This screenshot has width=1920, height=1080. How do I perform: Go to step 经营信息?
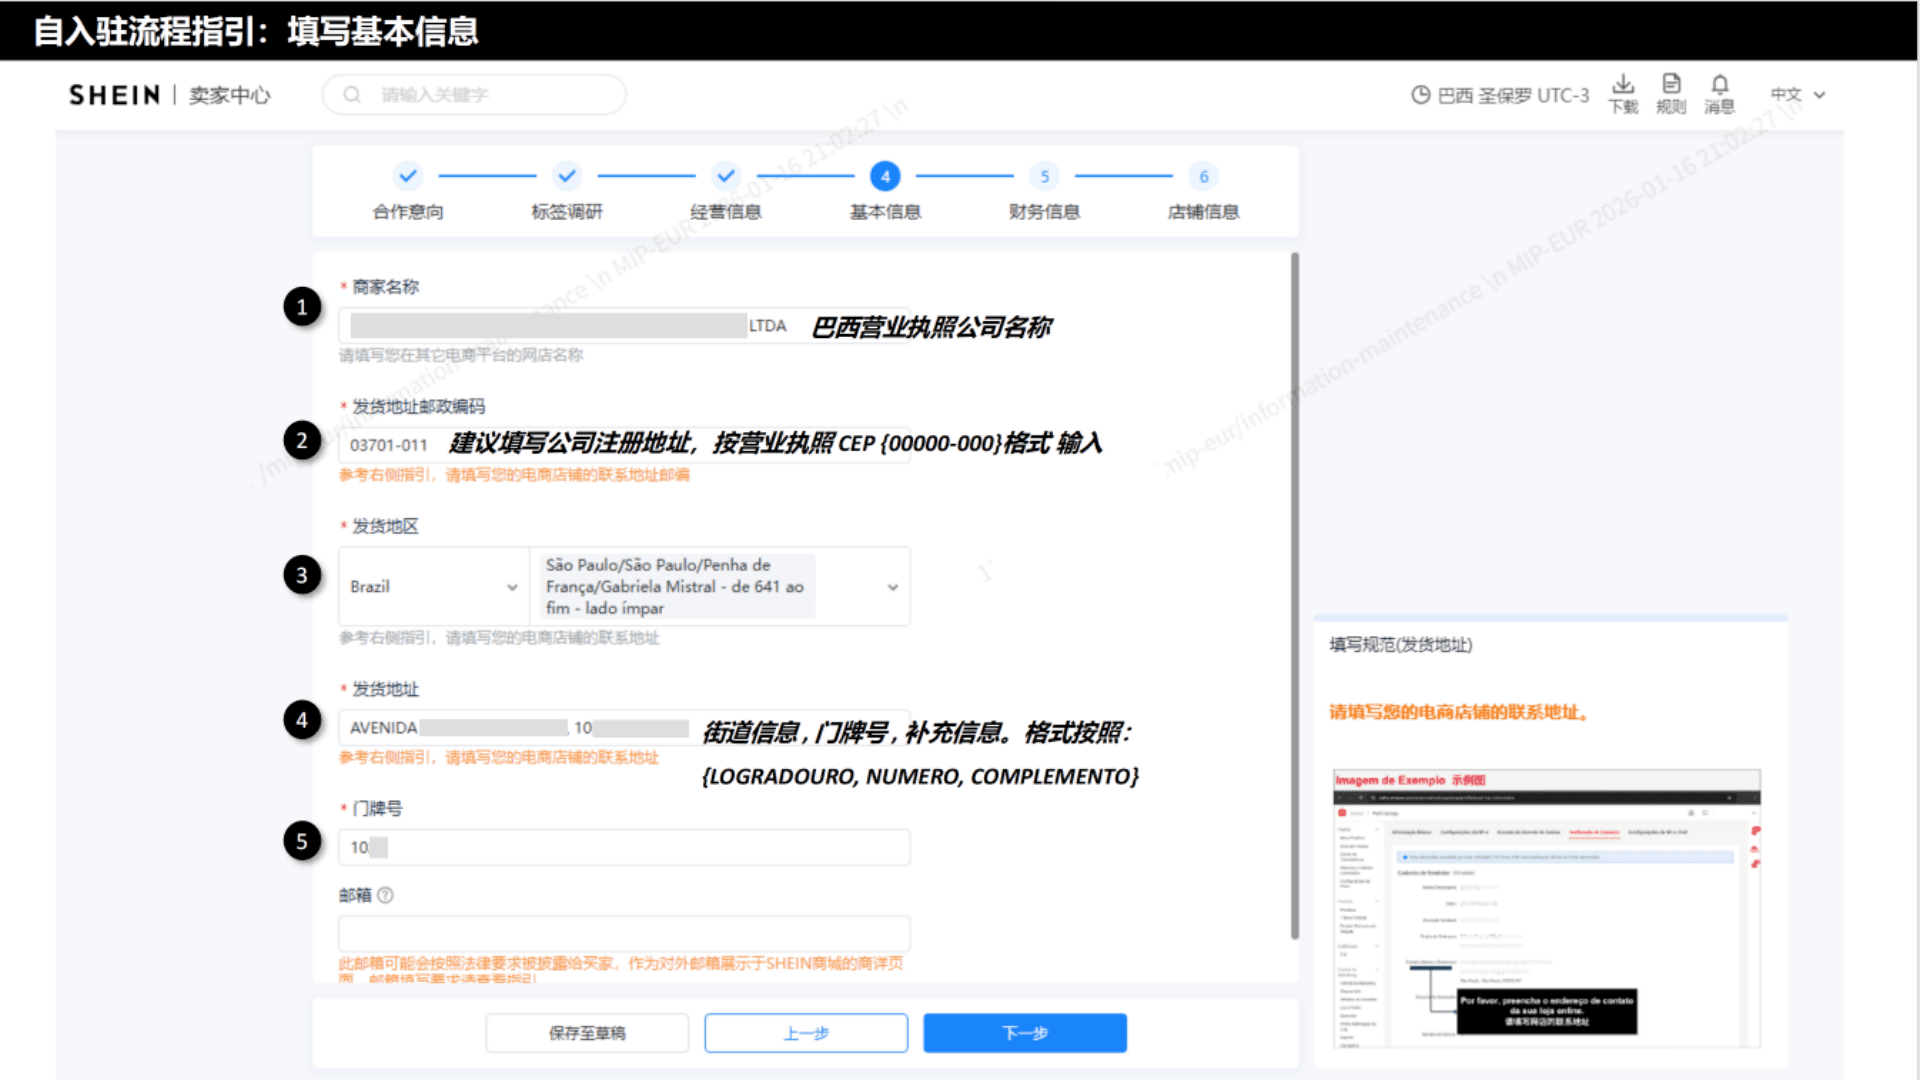[x=726, y=192]
